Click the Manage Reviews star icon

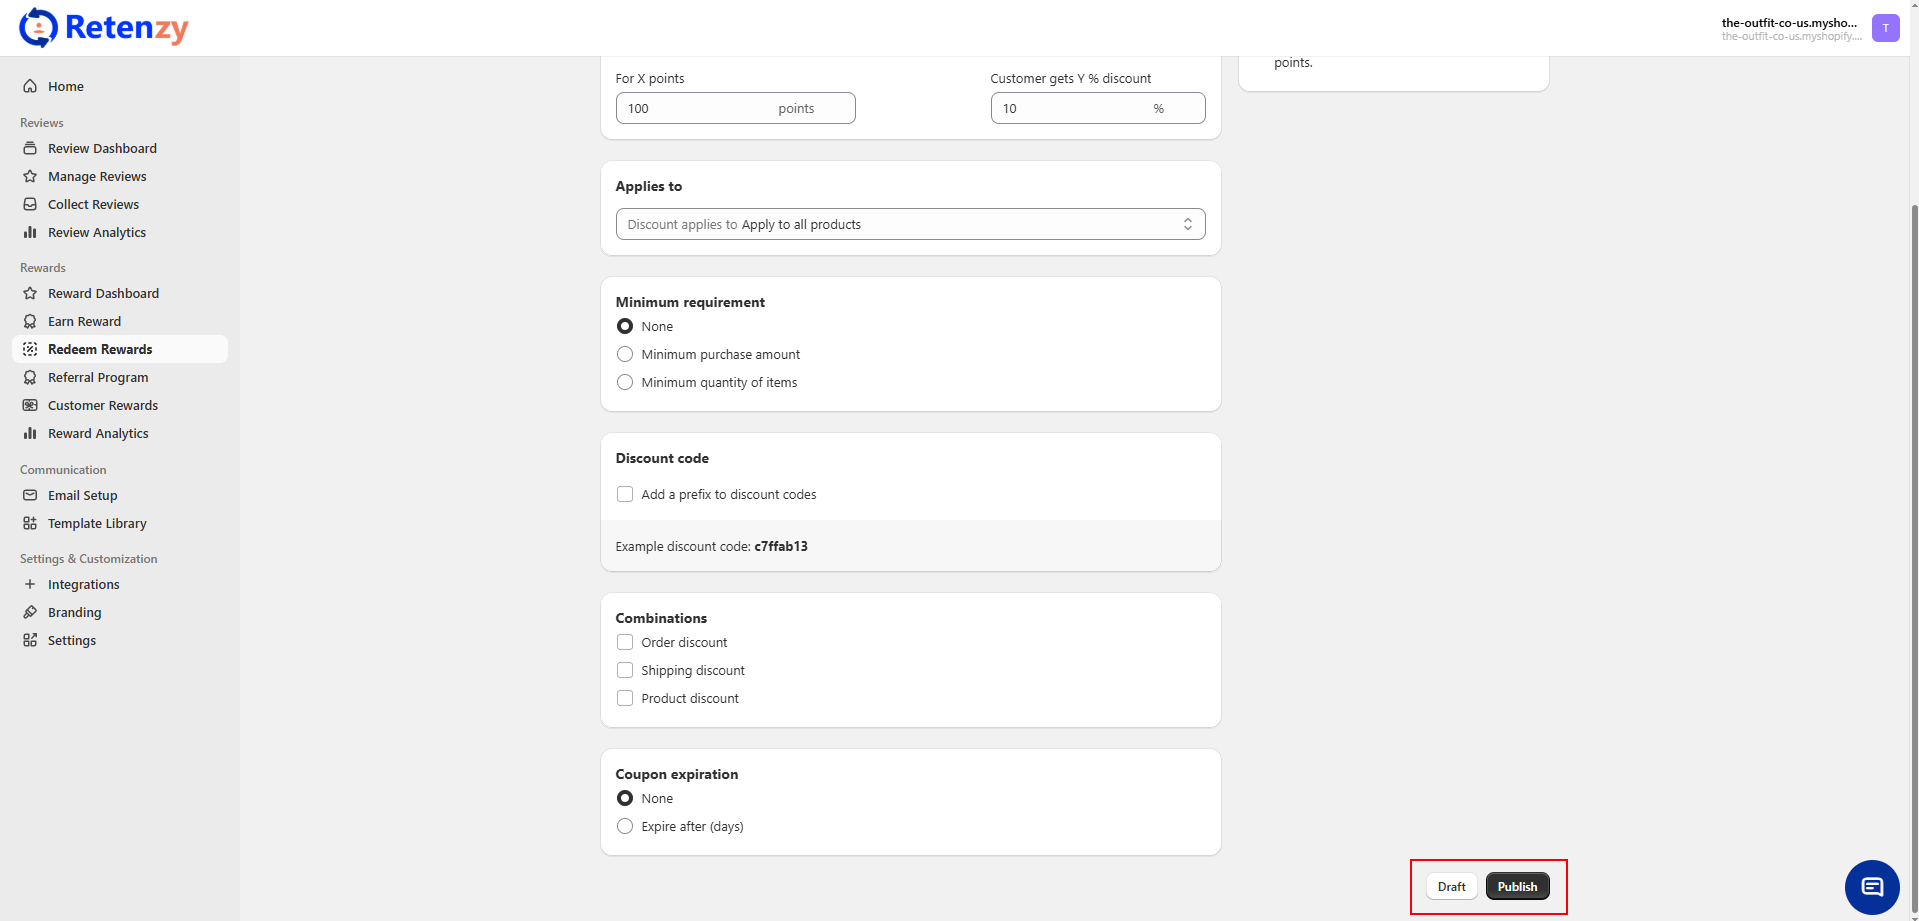point(30,176)
